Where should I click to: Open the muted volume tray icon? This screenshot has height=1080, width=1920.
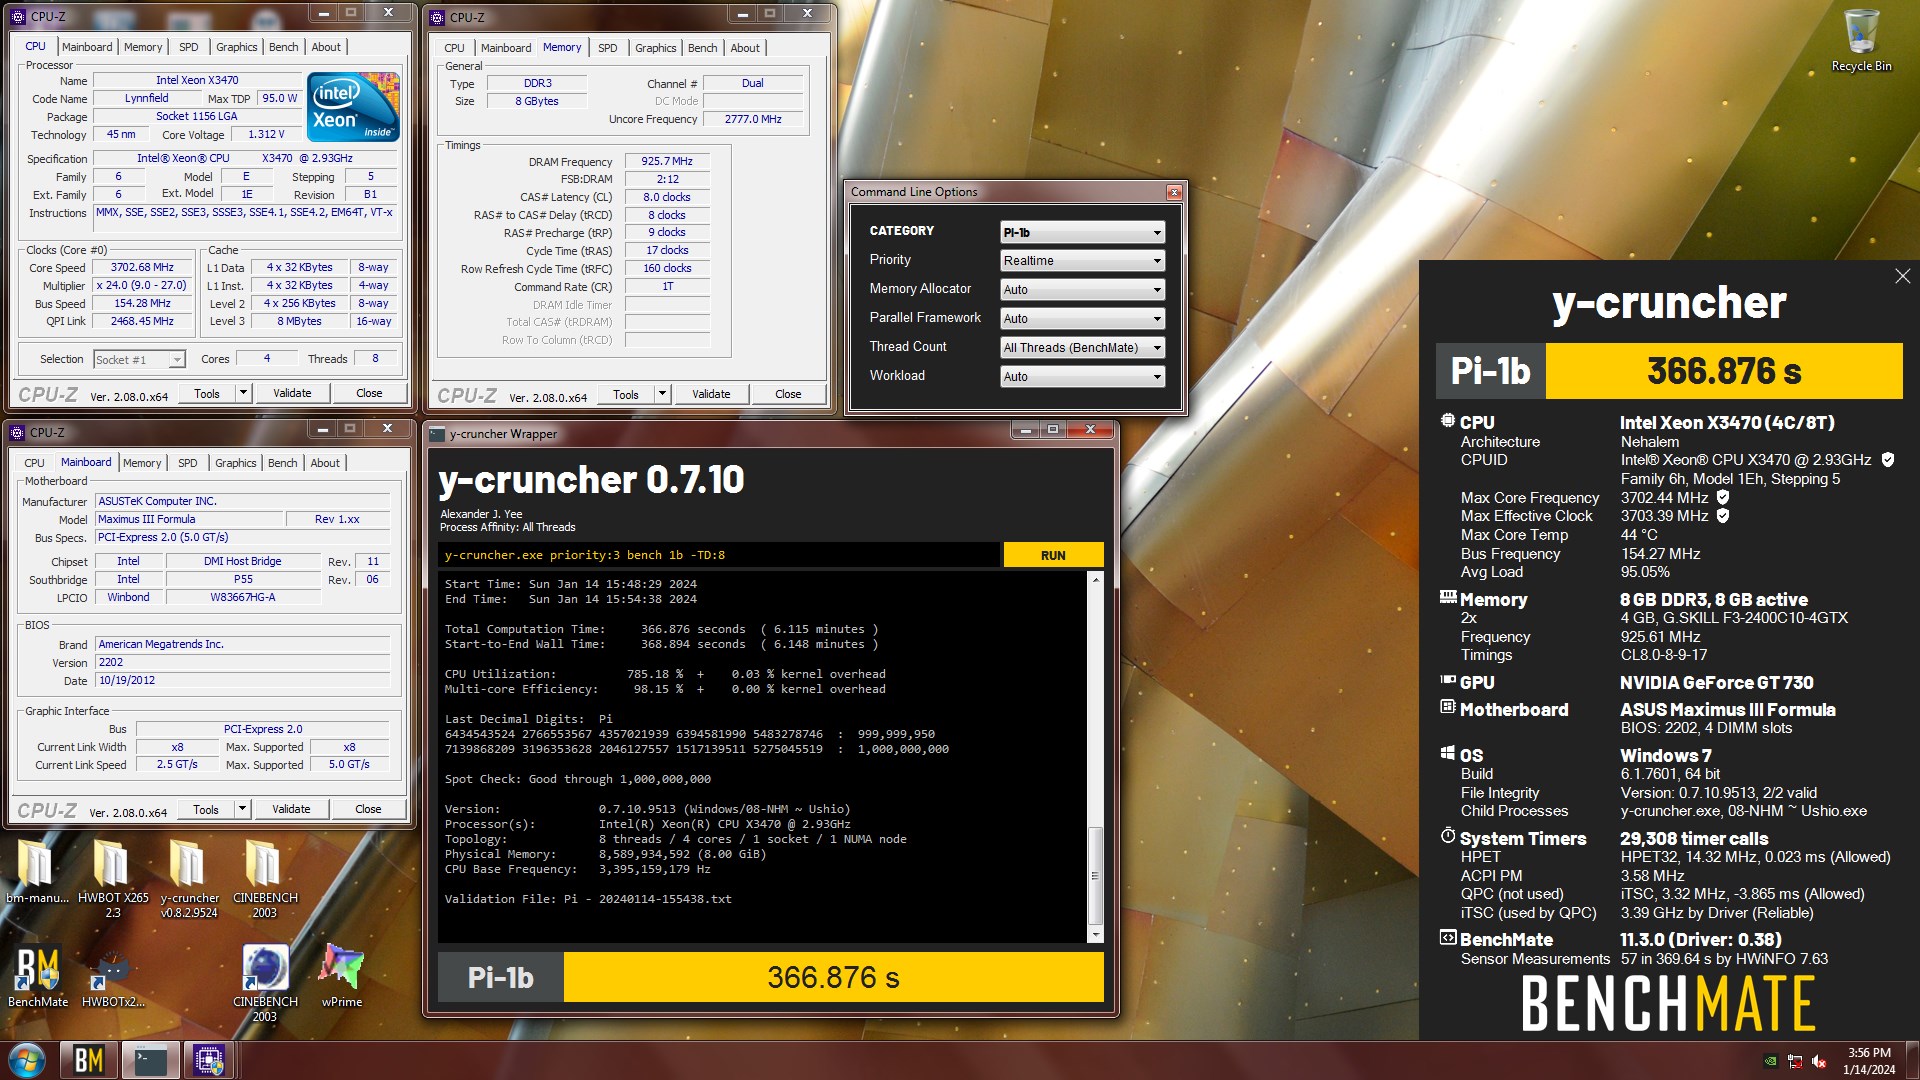(1819, 1061)
